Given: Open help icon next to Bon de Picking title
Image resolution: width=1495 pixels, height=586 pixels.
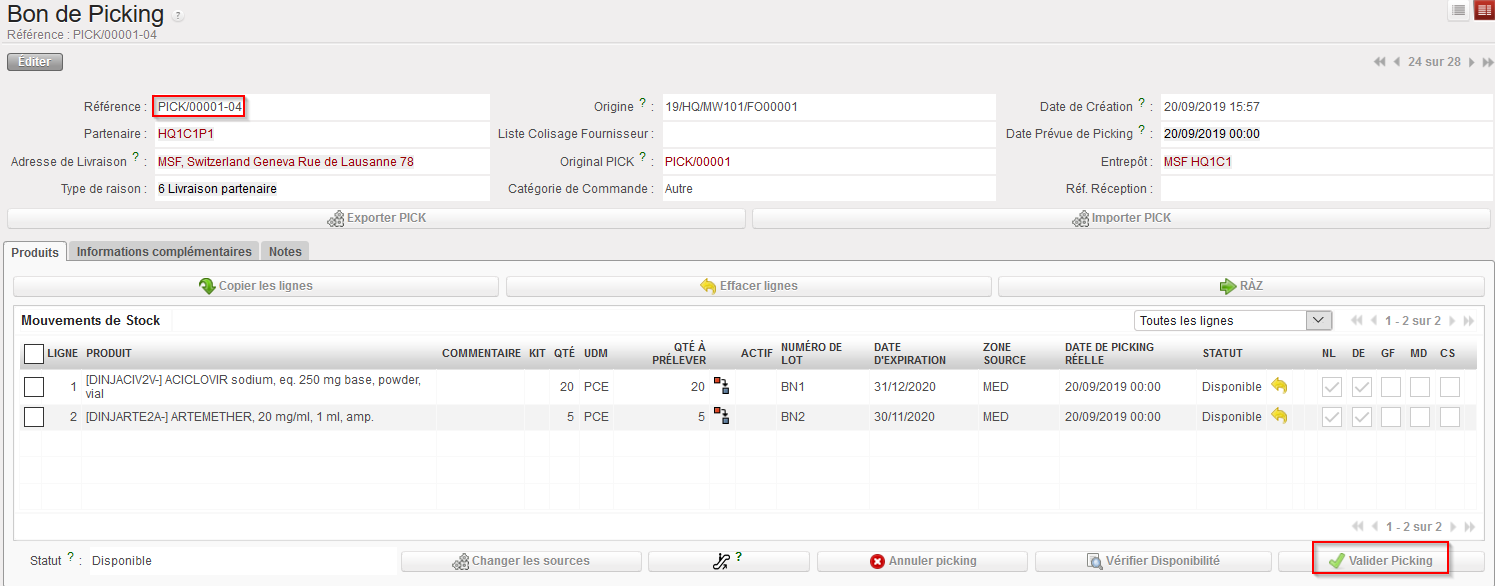Looking at the screenshot, I should (x=178, y=16).
